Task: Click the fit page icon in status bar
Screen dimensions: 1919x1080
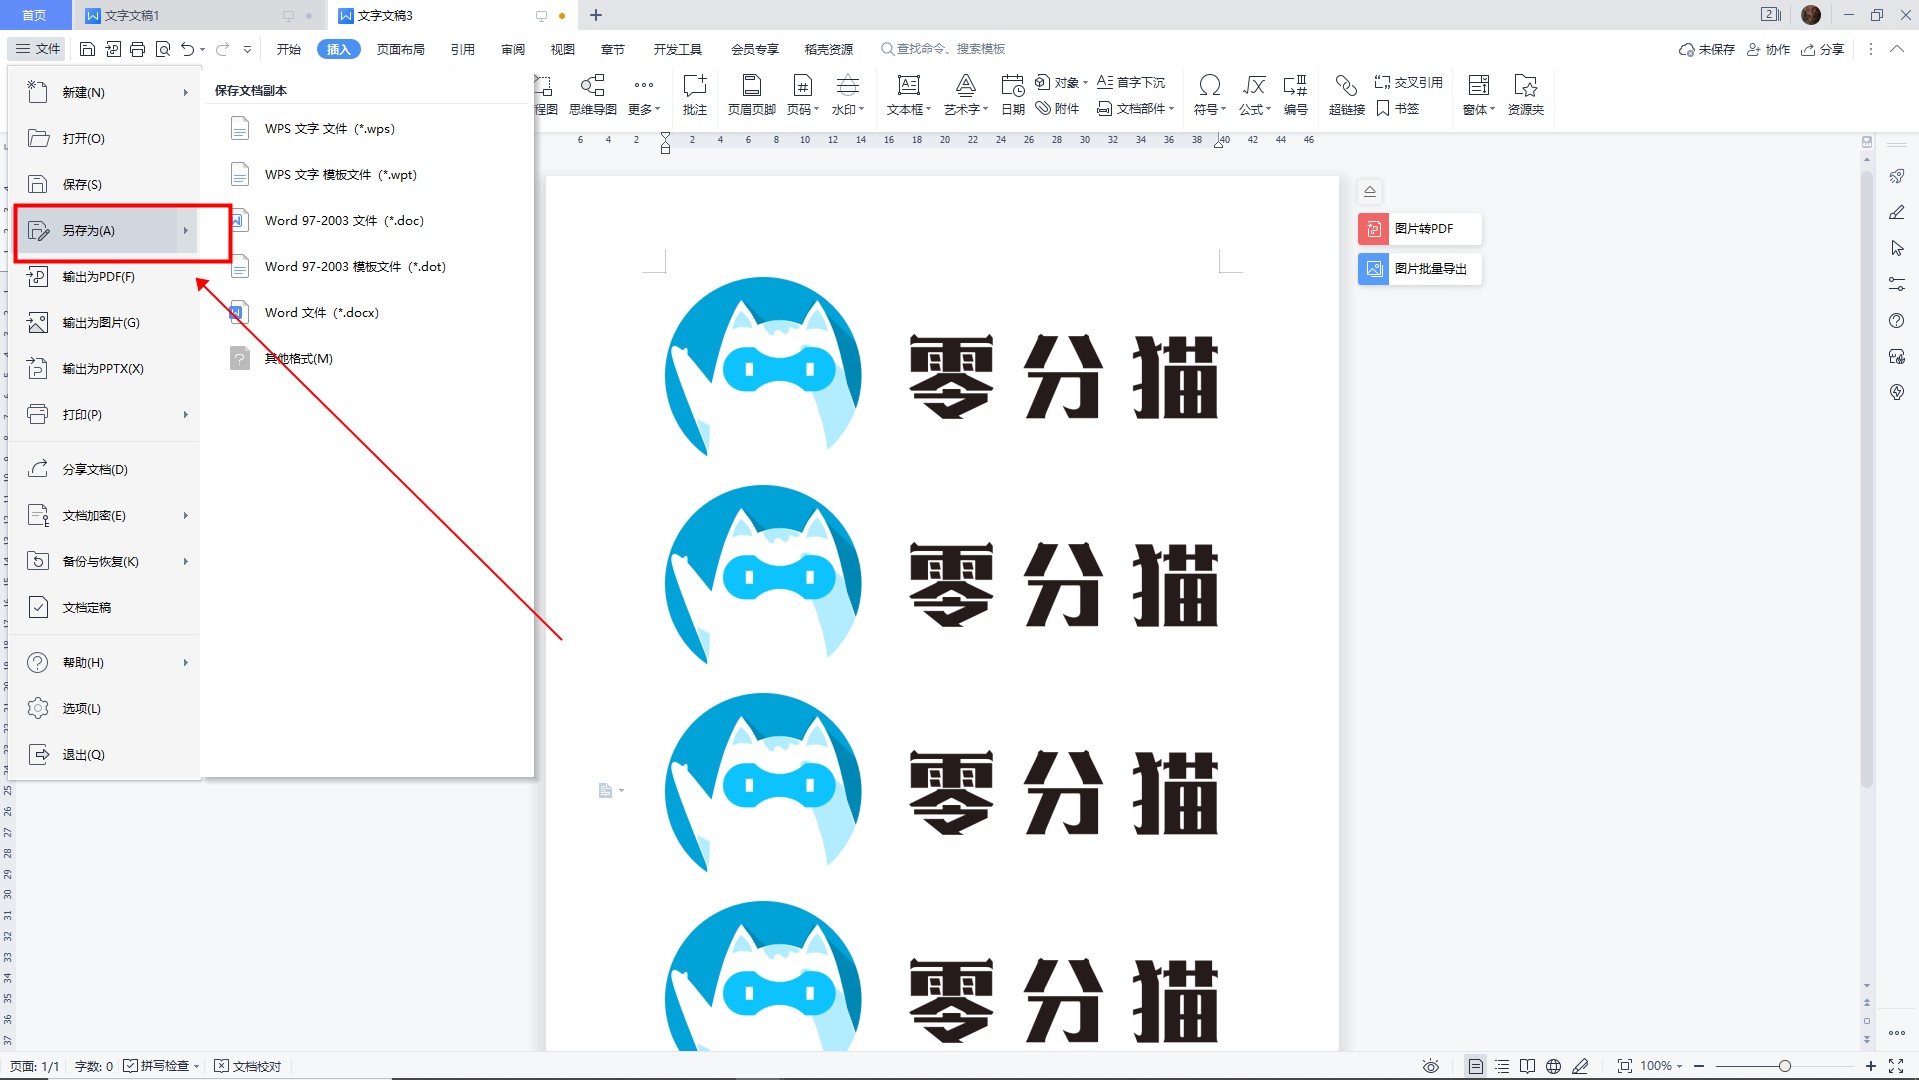Action: coord(1624,1066)
